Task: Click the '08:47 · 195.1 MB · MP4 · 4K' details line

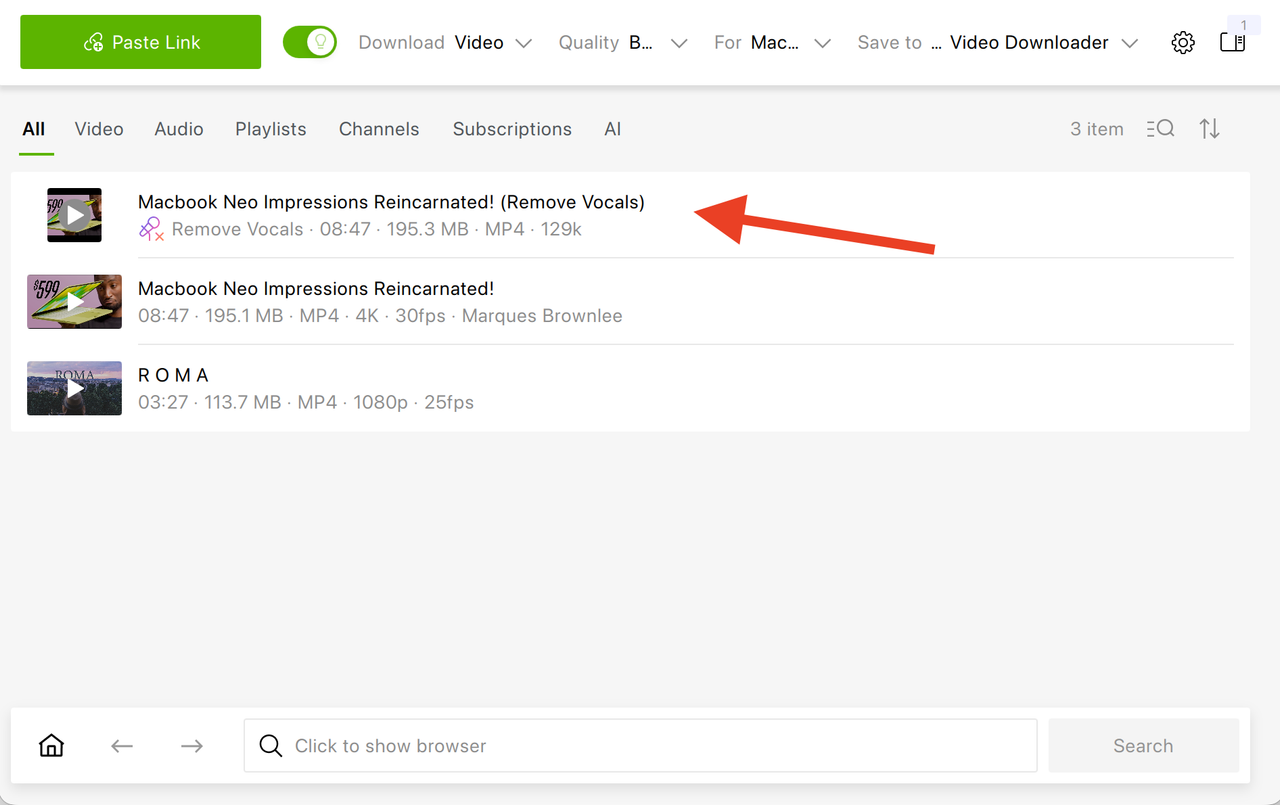Action: click(380, 316)
